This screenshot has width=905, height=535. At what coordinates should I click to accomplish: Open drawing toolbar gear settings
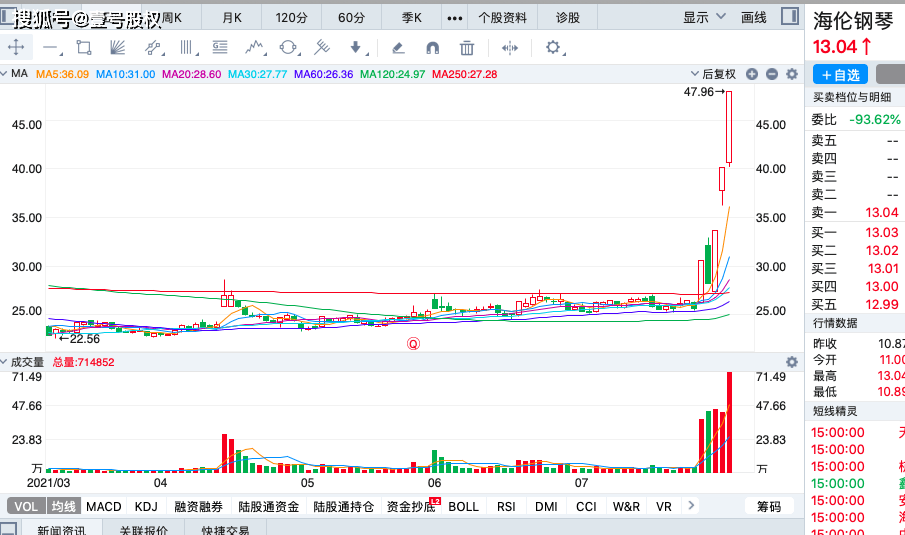553,47
